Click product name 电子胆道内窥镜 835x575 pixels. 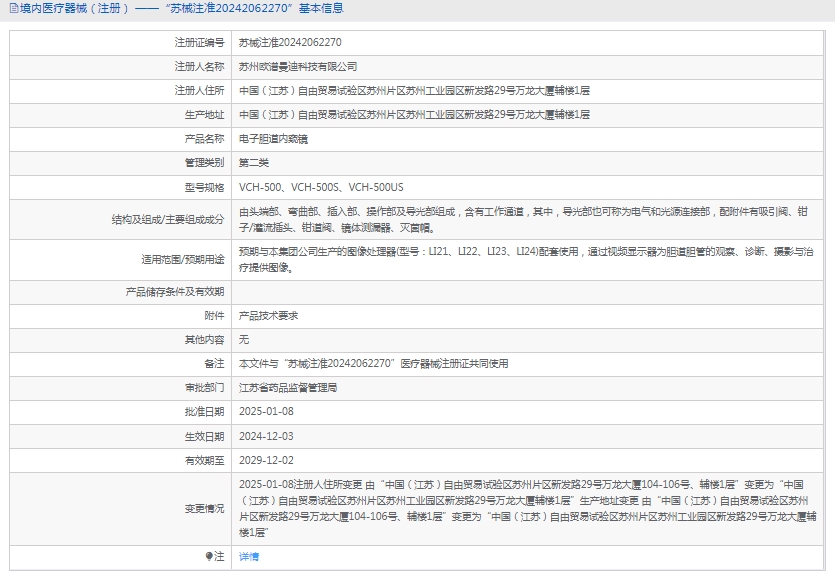(273, 139)
